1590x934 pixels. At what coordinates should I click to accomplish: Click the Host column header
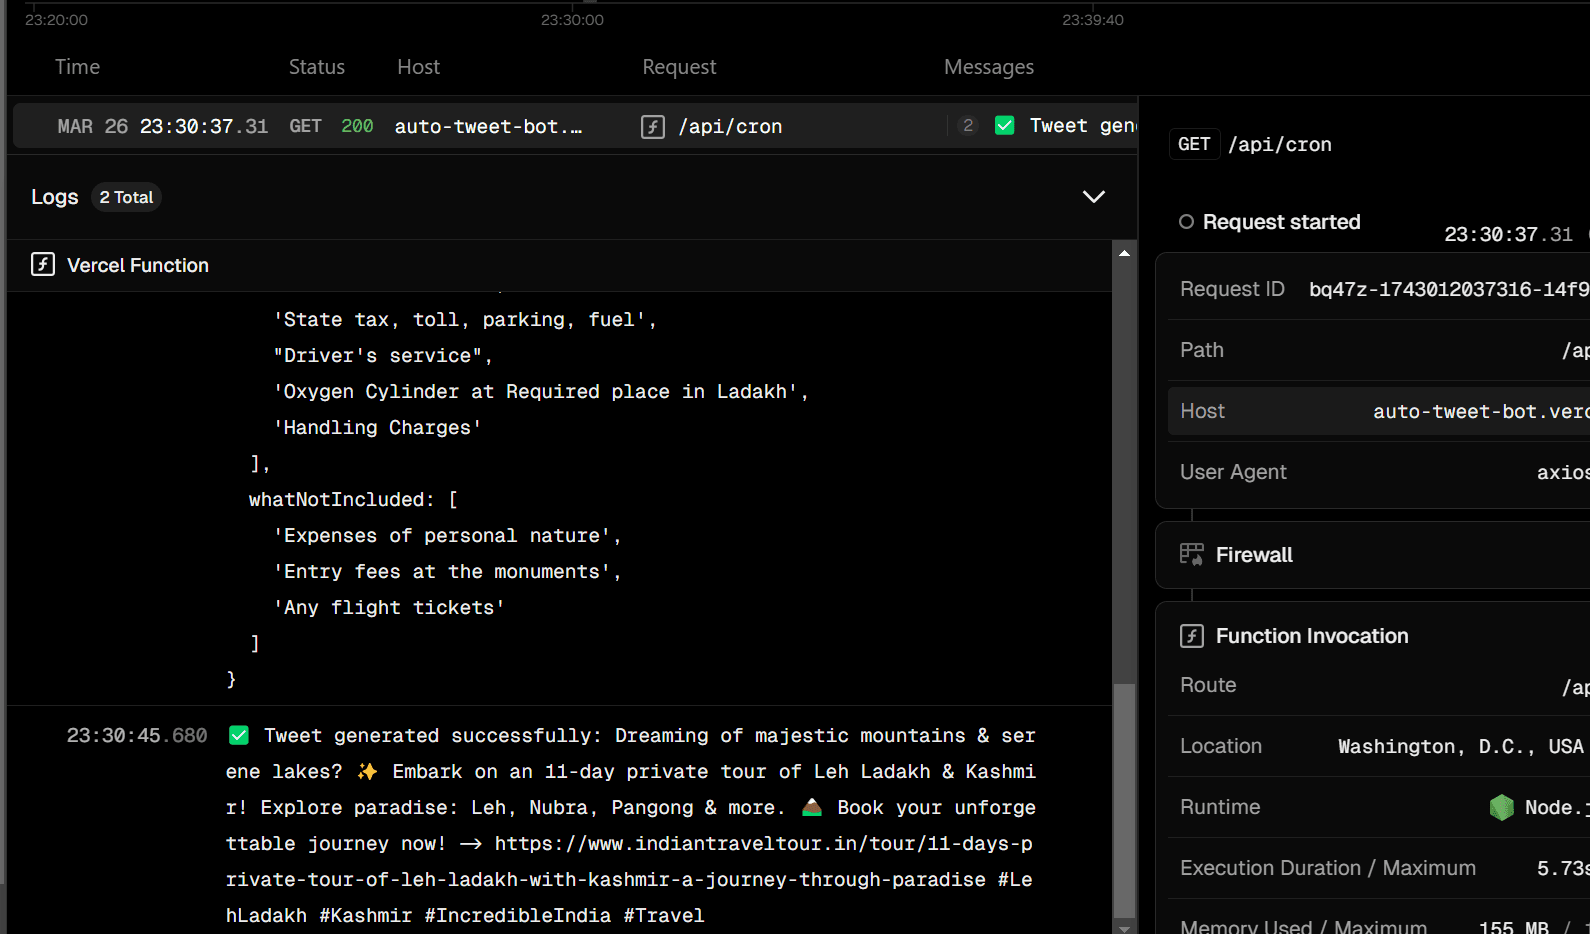(x=418, y=67)
